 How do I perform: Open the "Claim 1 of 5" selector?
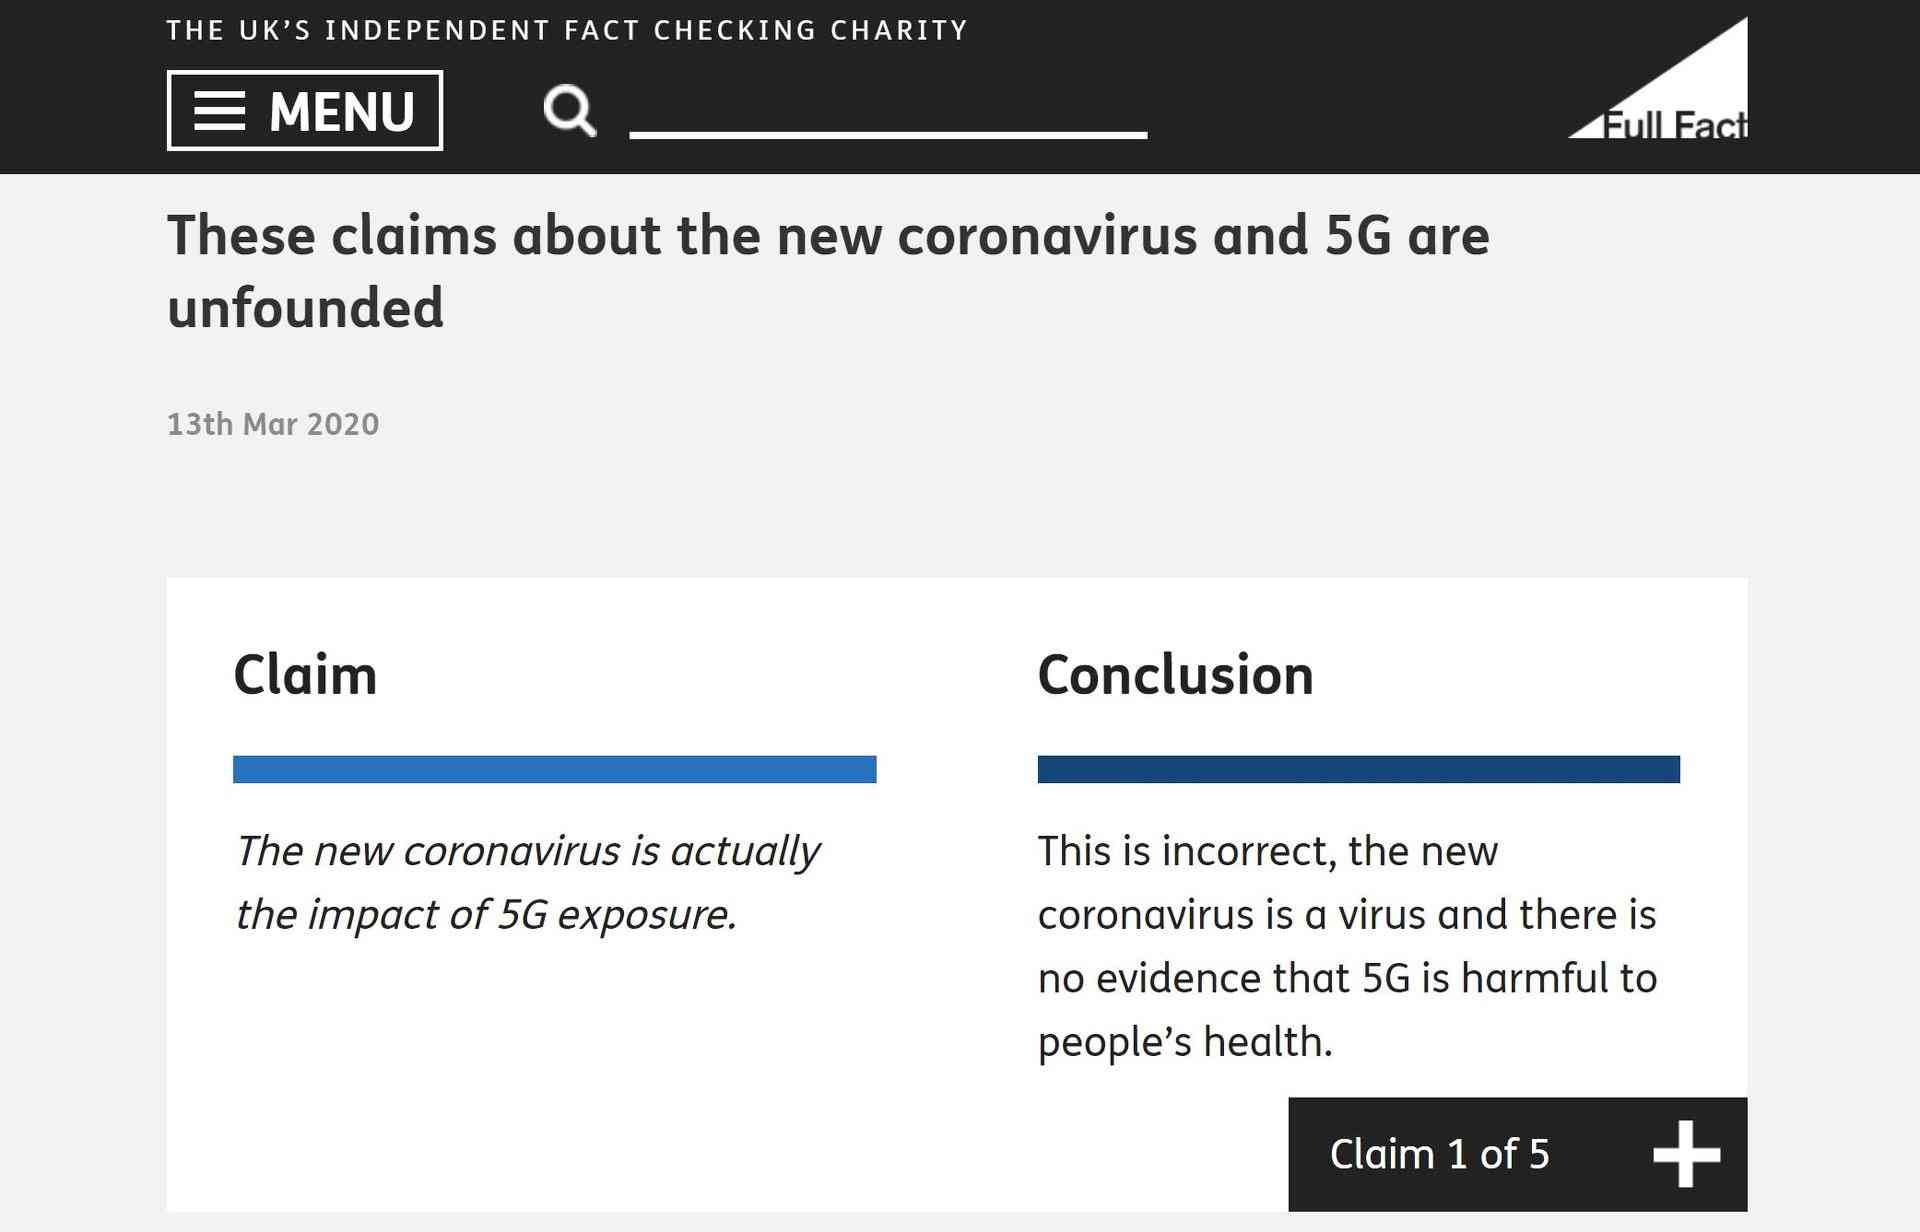(x=1439, y=1154)
